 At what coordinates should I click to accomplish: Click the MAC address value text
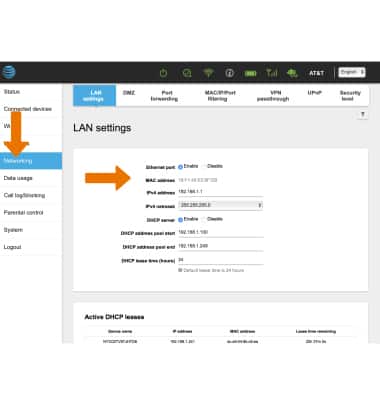(198, 180)
